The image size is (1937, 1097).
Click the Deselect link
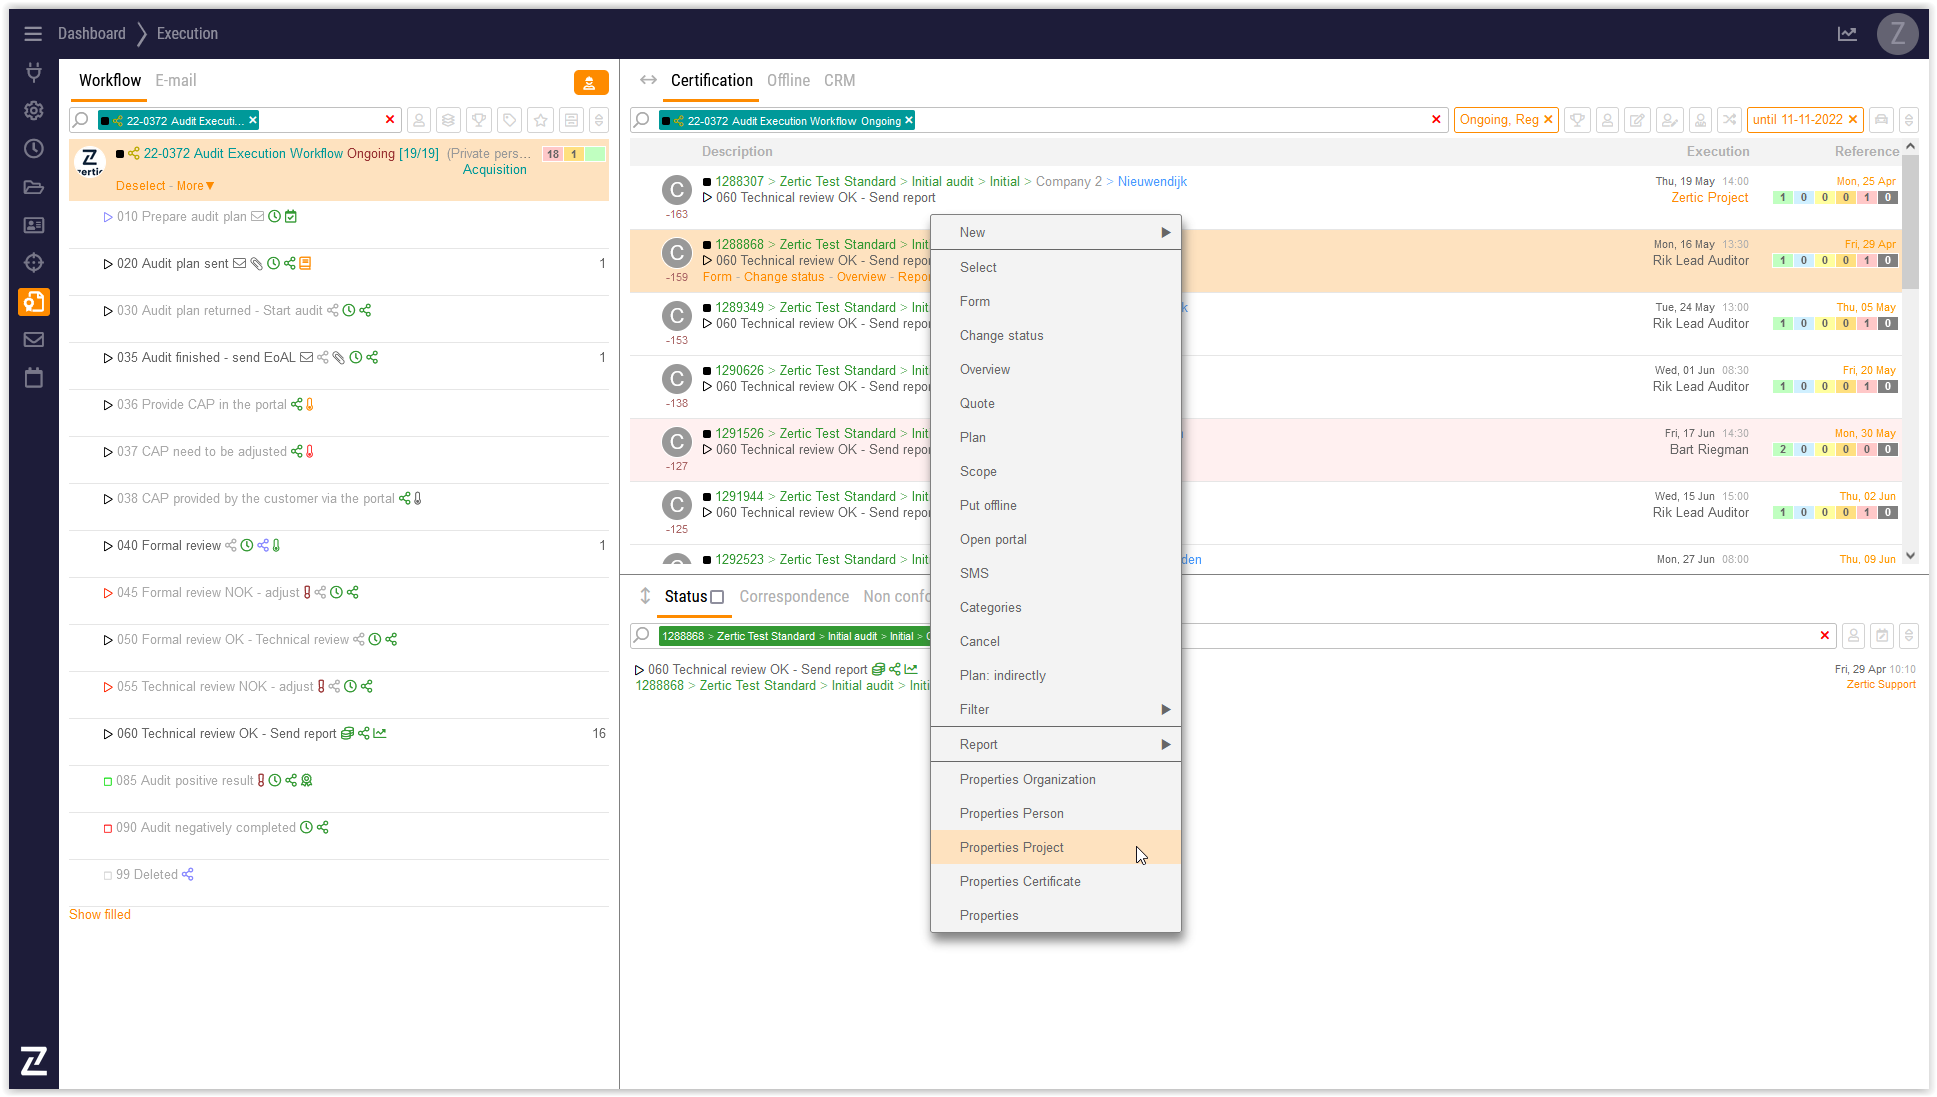(140, 186)
